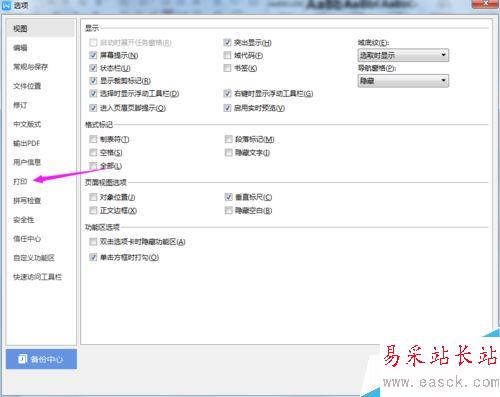Go to 信任中心

[x=27, y=239]
